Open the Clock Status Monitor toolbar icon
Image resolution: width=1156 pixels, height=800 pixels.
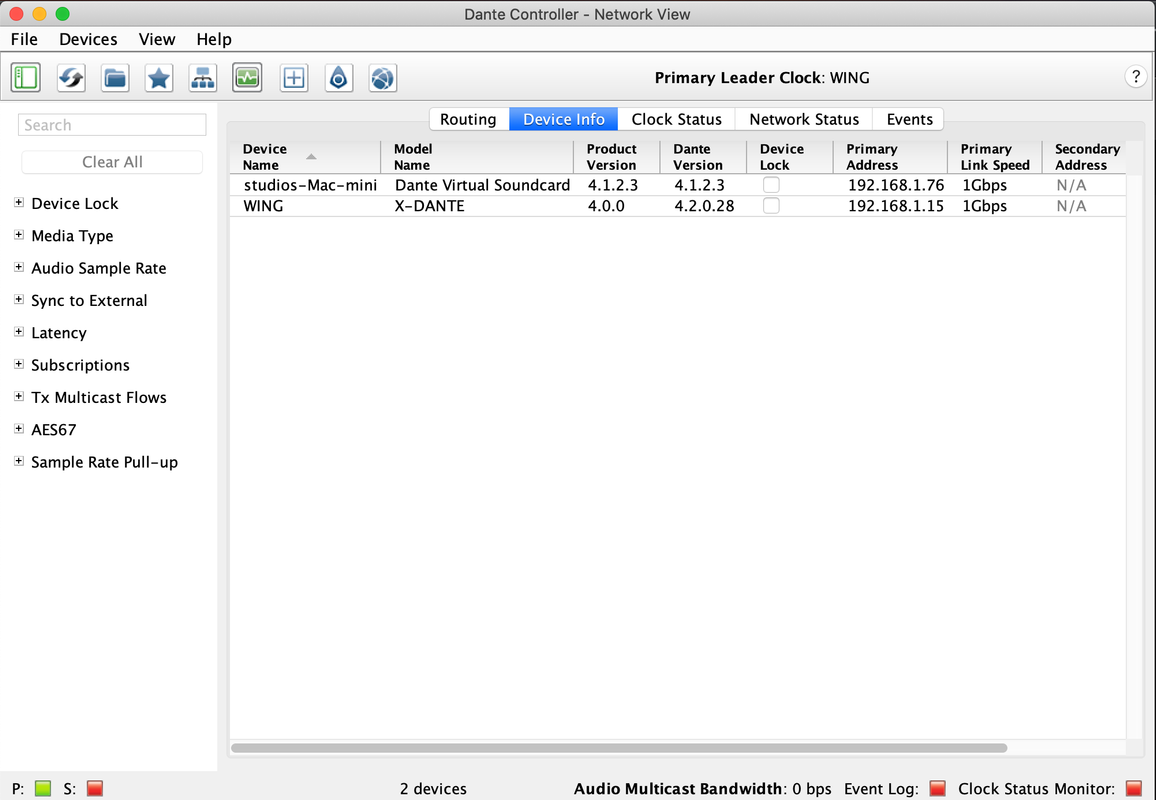(247, 77)
